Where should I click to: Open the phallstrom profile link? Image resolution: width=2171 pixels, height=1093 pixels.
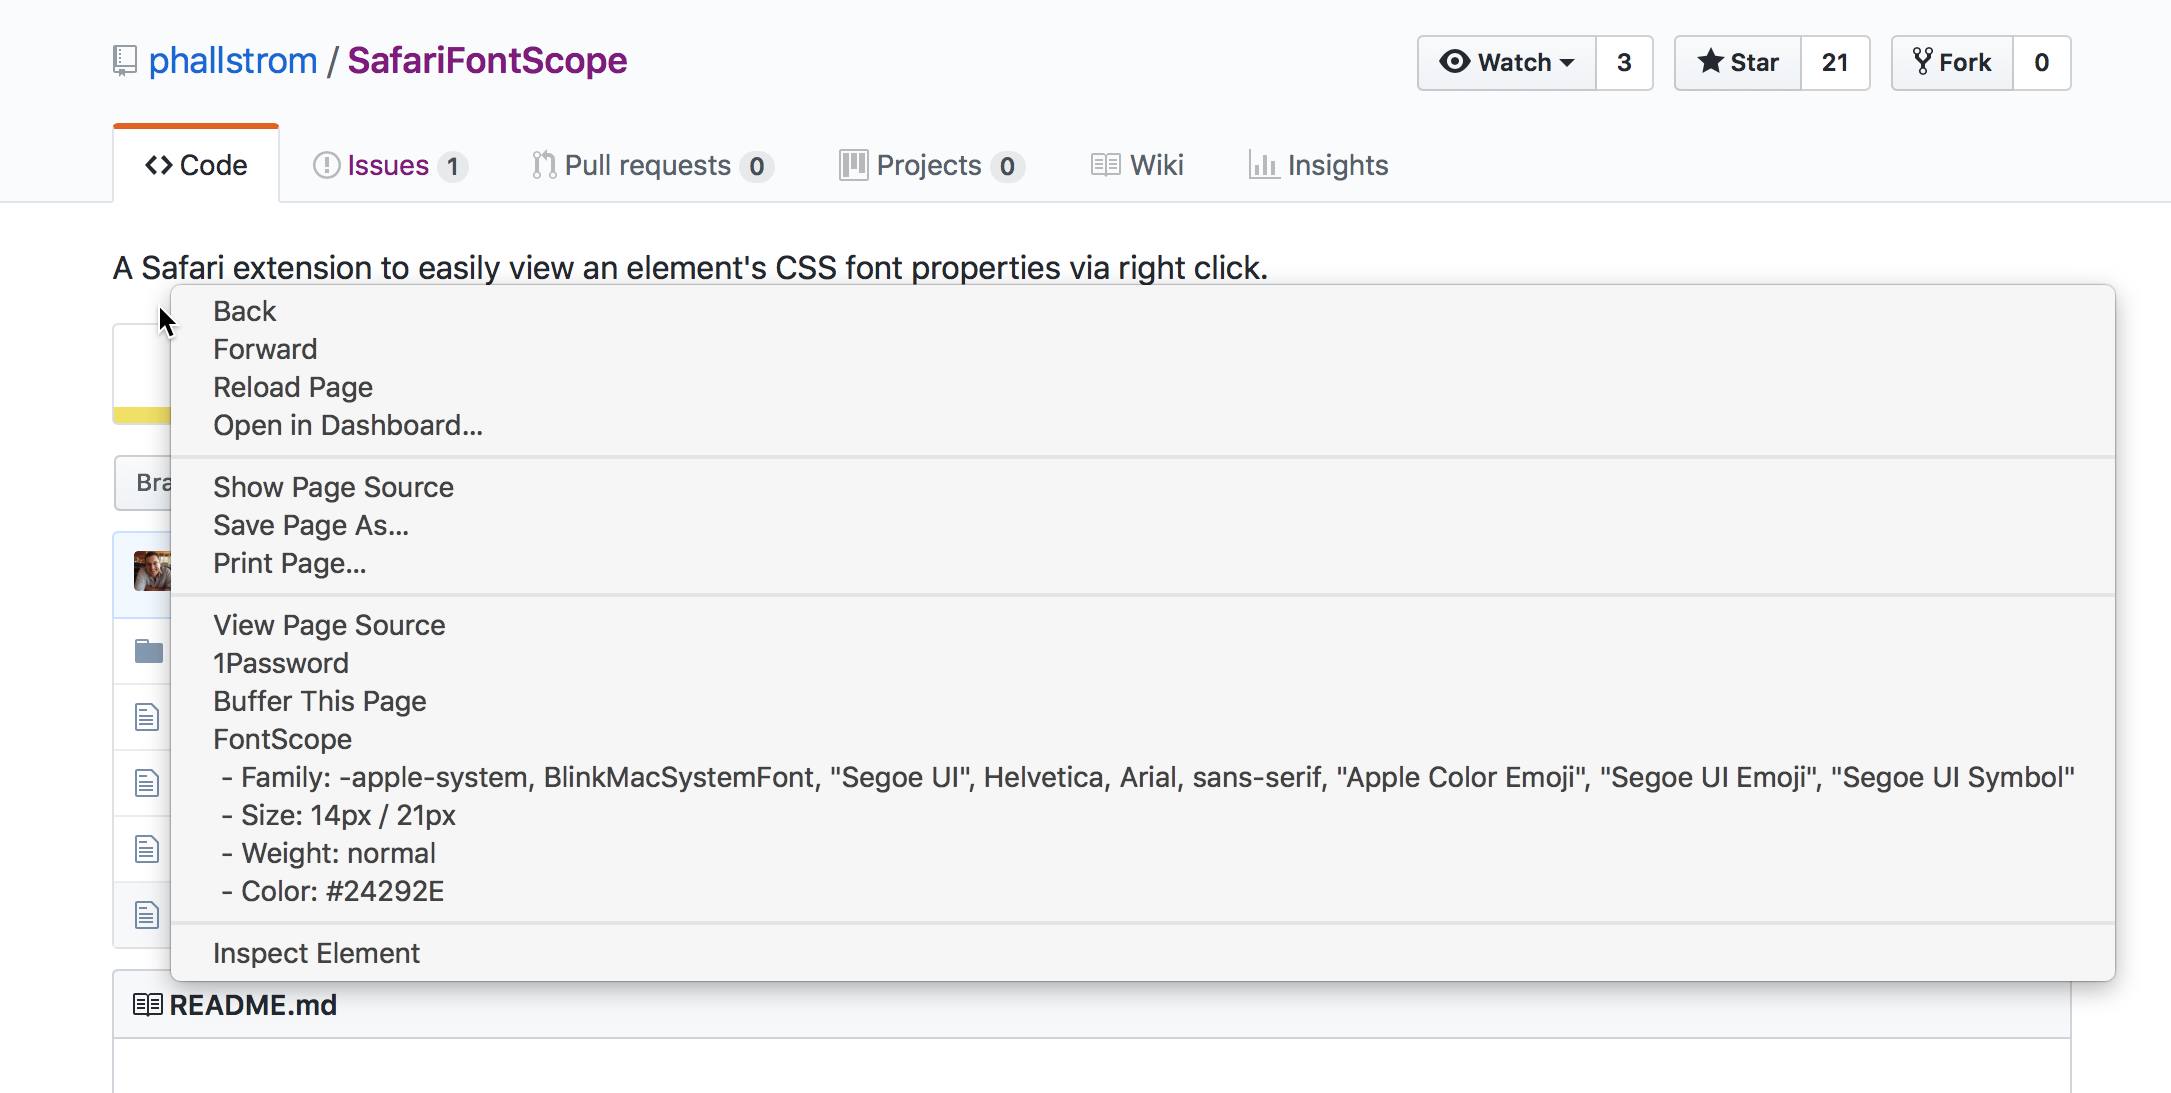tap(233, 60)
